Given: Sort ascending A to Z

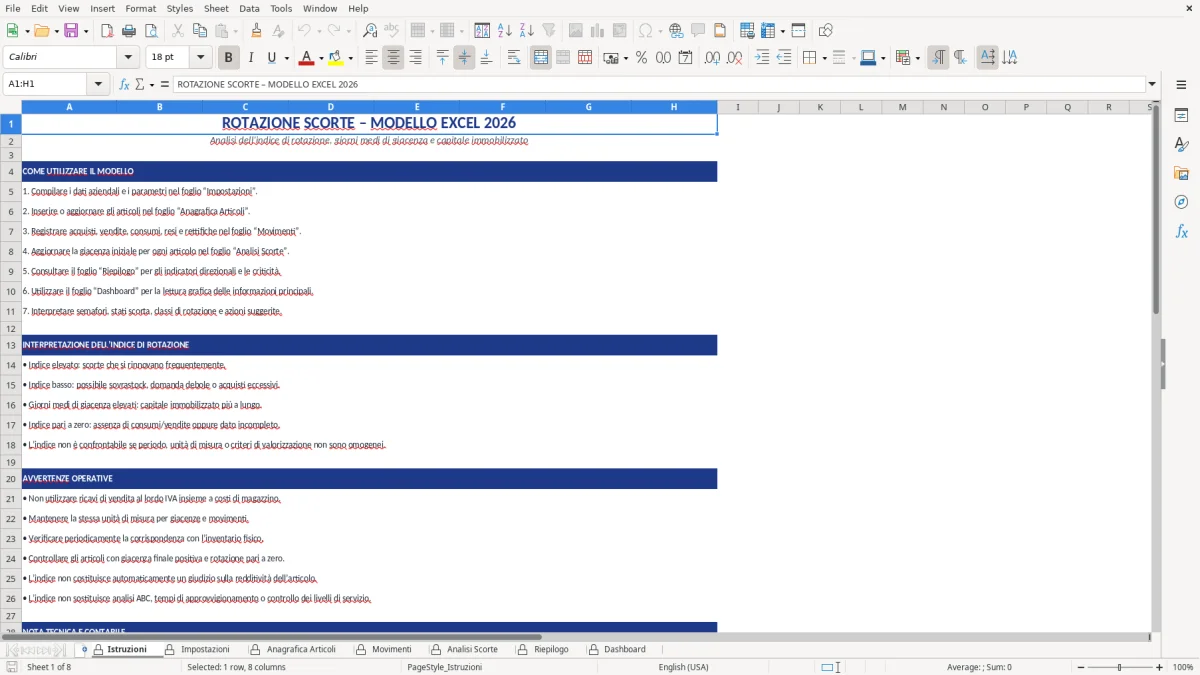Looking at the screenshot, I should pos(505,31).
